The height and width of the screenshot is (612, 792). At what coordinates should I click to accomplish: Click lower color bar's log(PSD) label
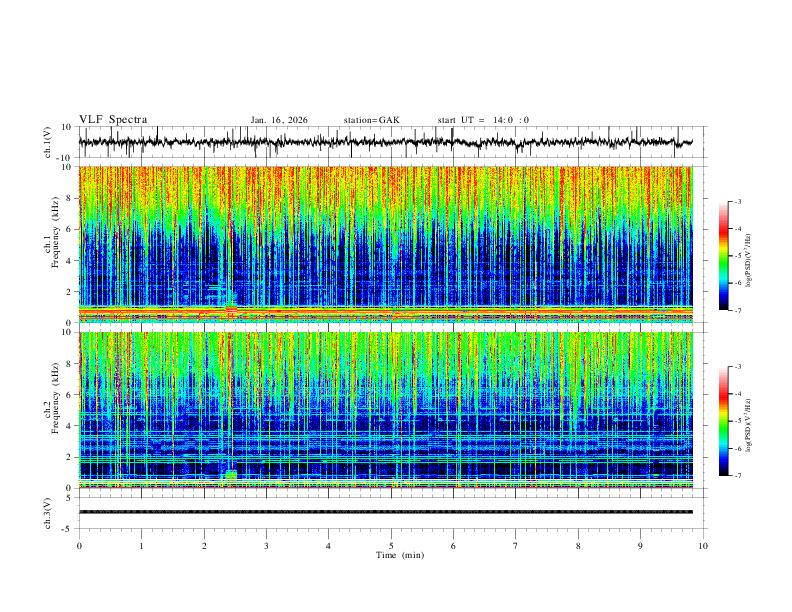click(748, 425)
